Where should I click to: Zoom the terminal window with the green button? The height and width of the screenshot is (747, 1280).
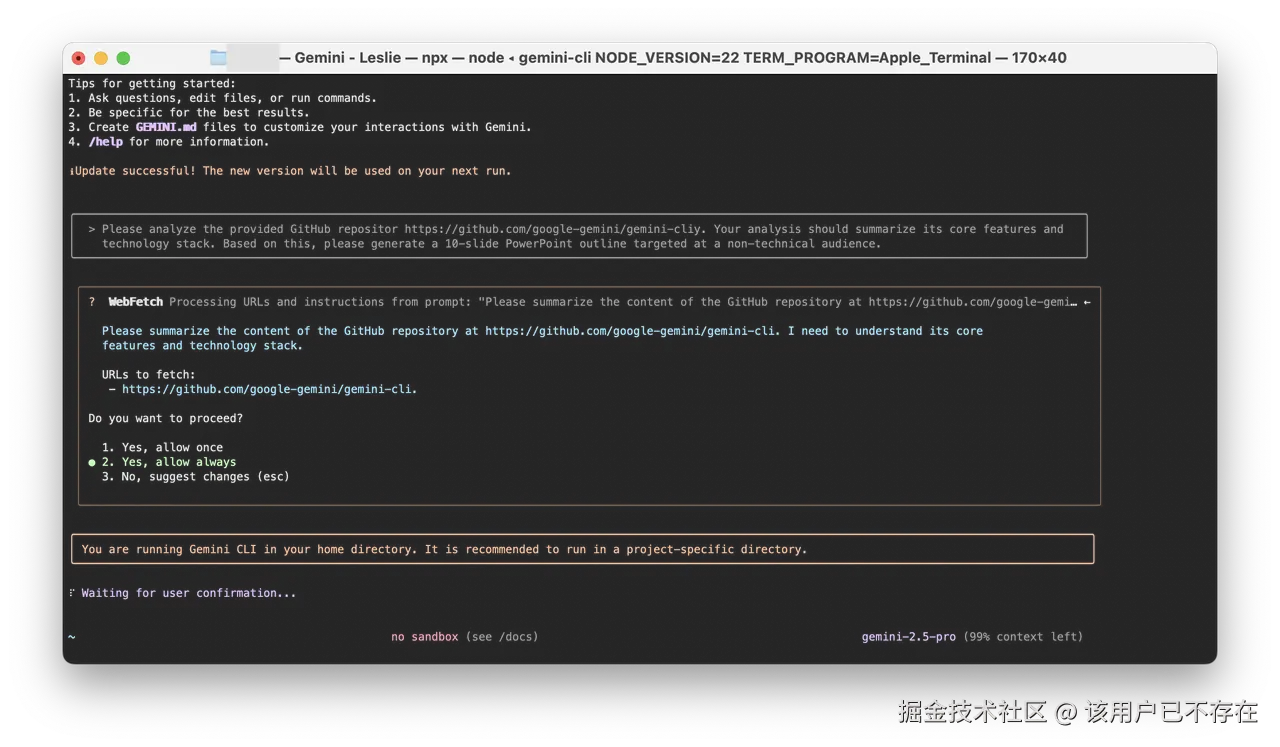click(x=123, y=58)
